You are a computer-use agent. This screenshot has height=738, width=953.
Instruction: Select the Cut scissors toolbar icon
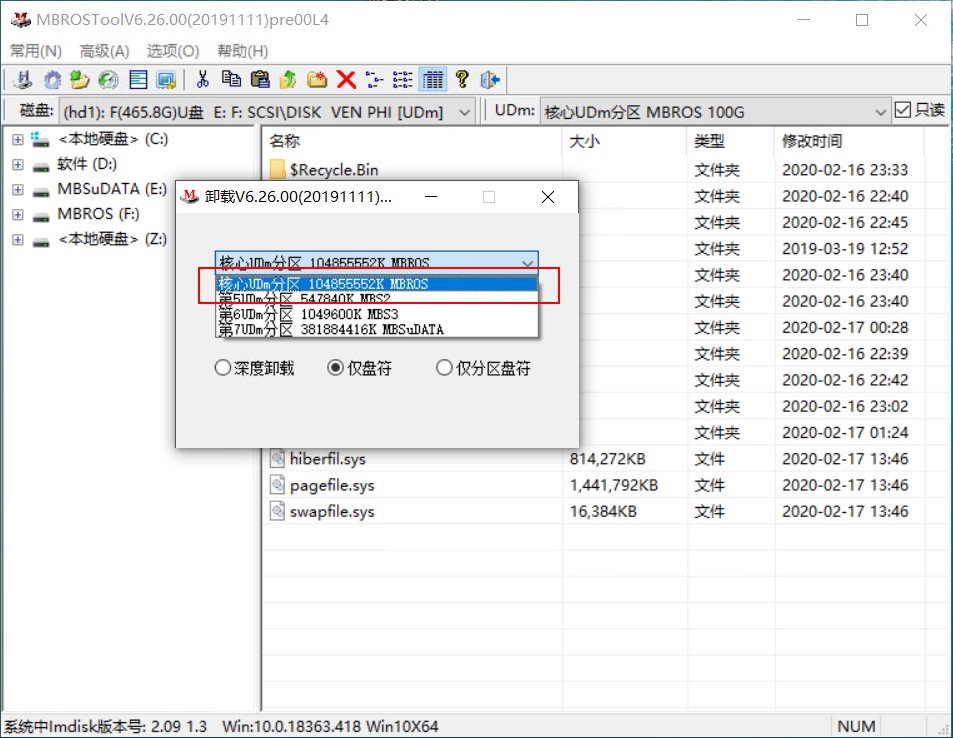(x=203, y=80)
